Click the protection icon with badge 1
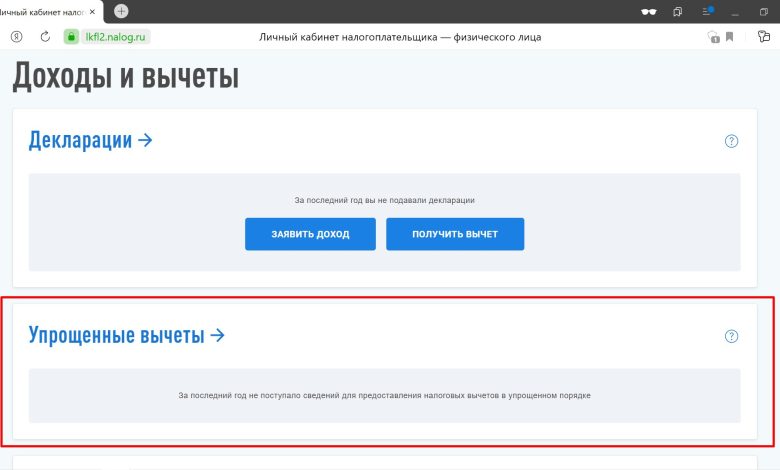Image resolution: width=780 pixels, height=470 pixels. coord(713,37)
